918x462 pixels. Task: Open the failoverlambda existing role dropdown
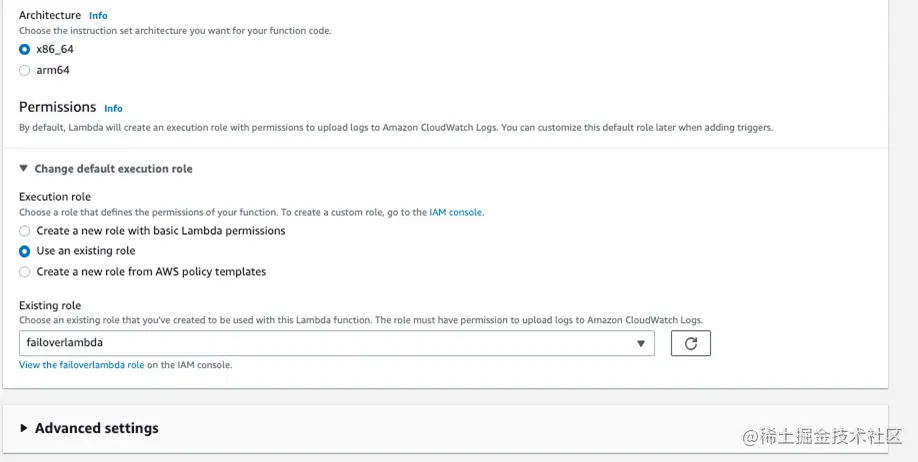336,344
